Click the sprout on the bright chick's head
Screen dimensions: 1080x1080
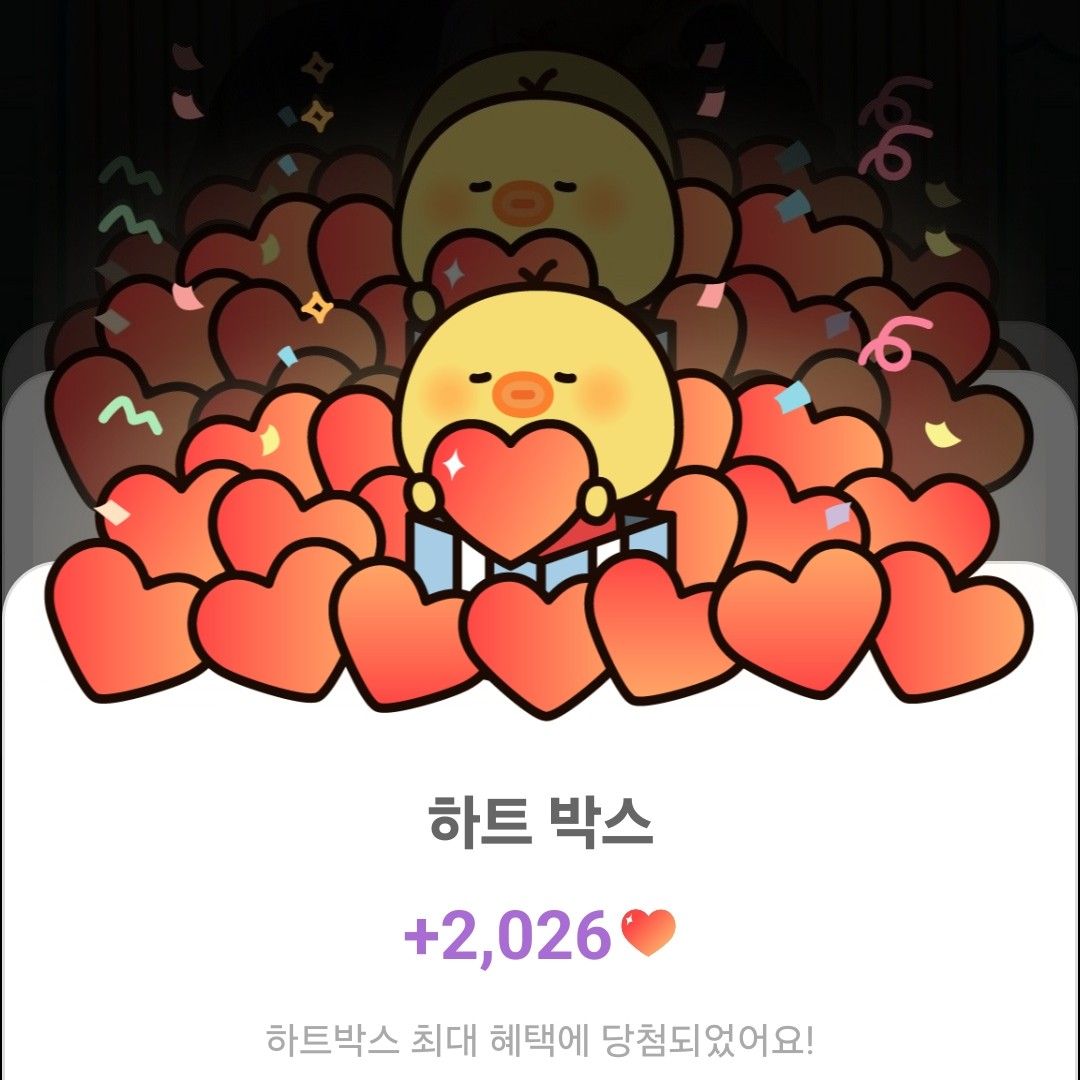click(x=537, y=275)
